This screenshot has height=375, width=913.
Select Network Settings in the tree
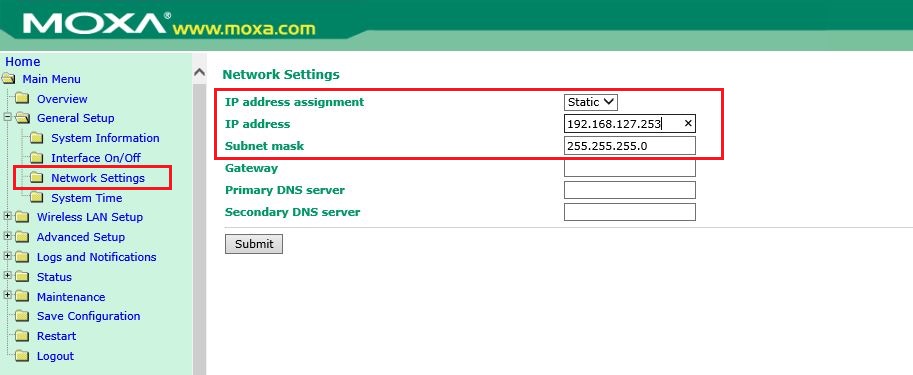tap(98, 178)
